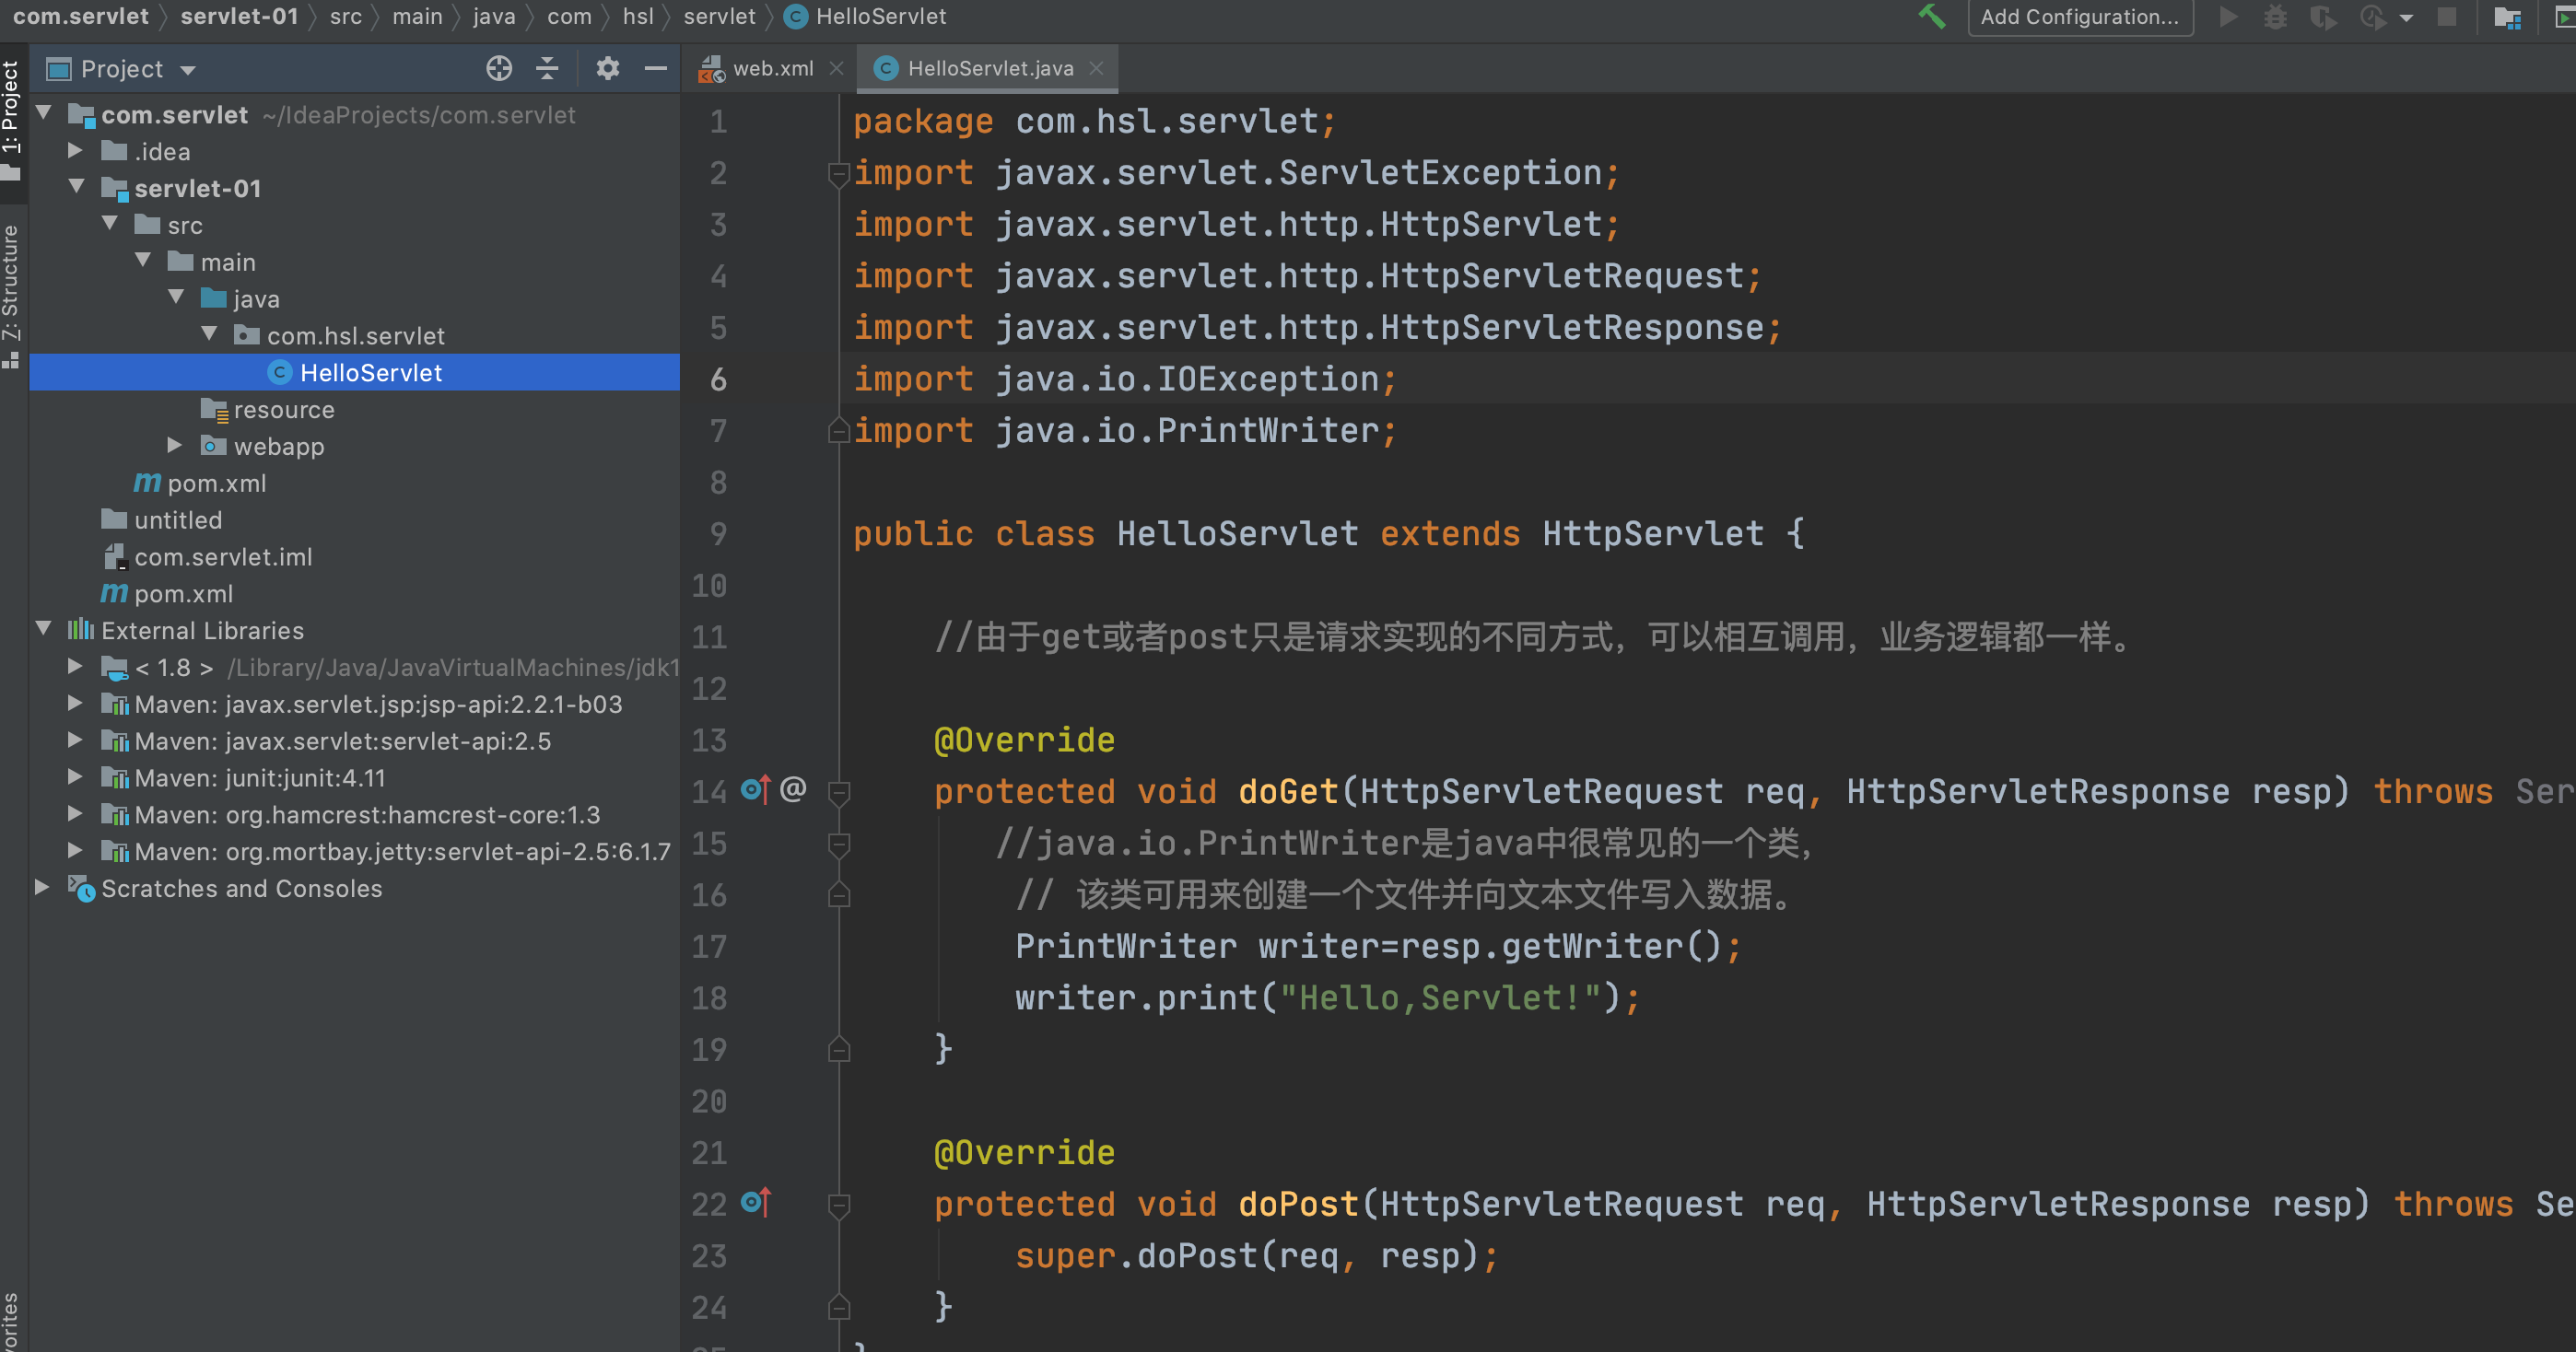Open the Project view dropdown
Viewport: 2576px width, 1352px height.
point(187,69)
